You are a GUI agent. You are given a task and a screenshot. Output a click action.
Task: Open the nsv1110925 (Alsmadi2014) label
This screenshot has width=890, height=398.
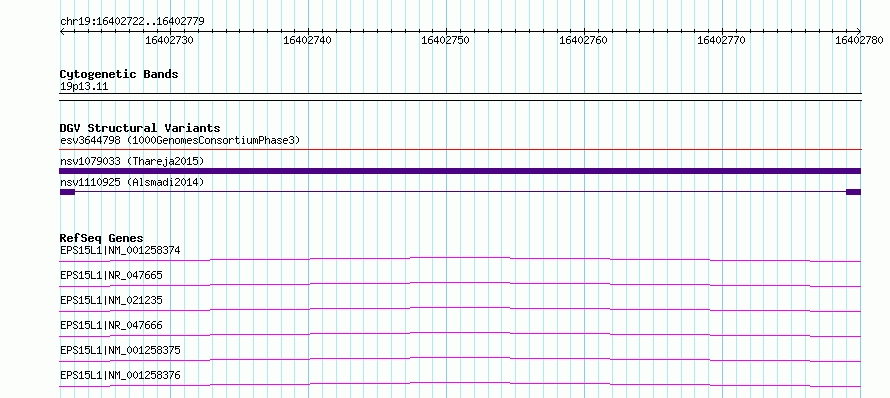[132, 182]
